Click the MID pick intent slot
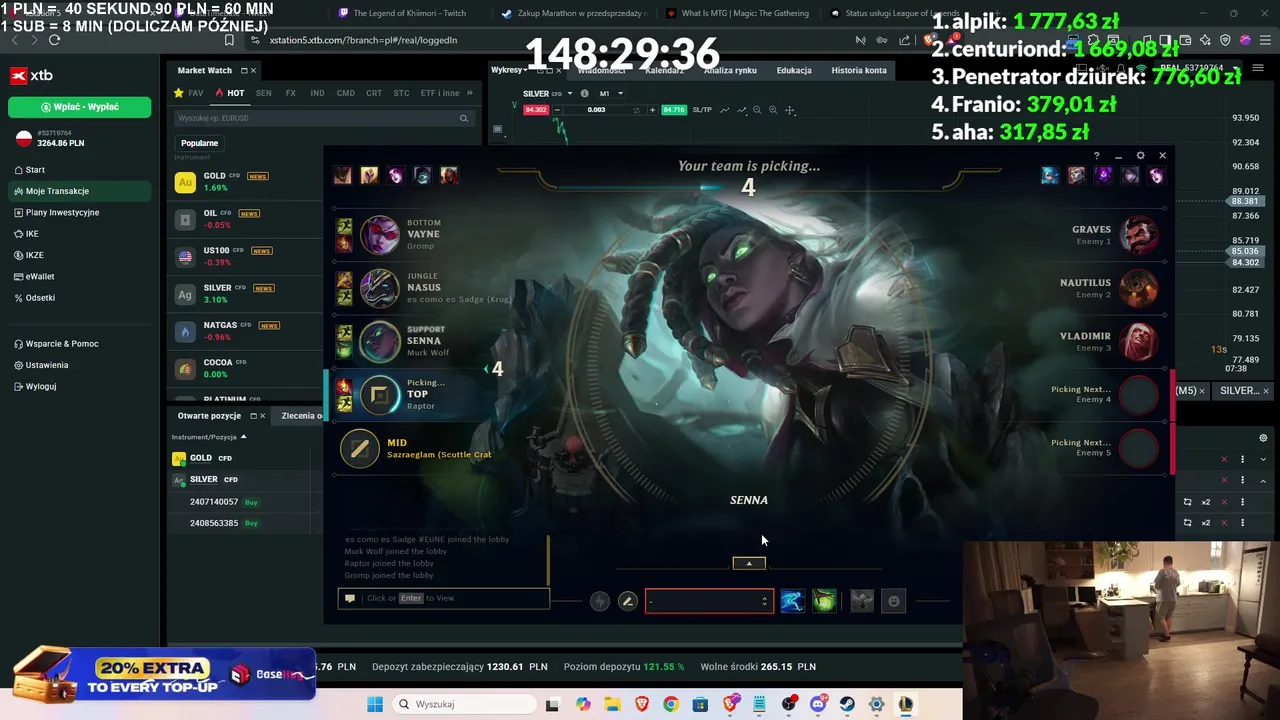 (x=360, y=448)
